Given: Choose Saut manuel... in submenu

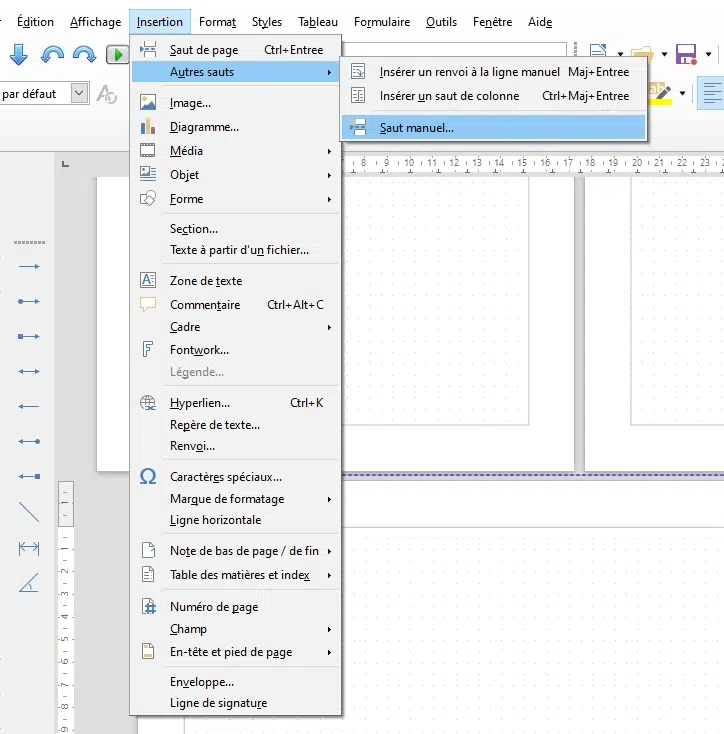Looking at the screenshot, I should (x=493, y=128).
